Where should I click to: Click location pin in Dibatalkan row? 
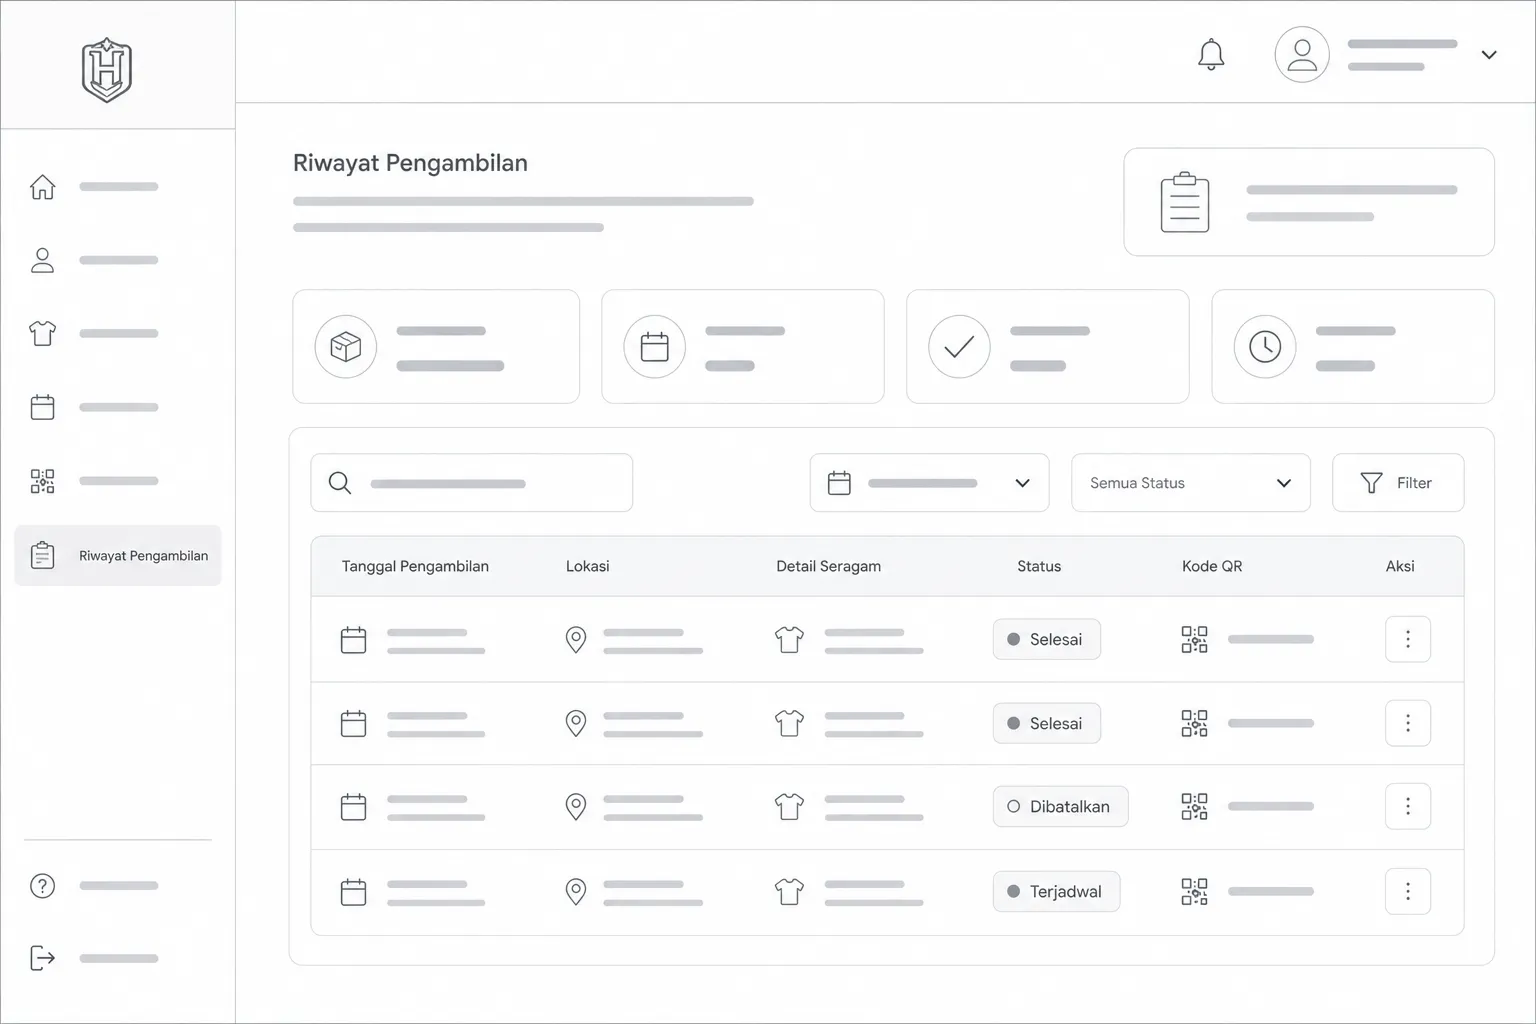tap(576, 806)
